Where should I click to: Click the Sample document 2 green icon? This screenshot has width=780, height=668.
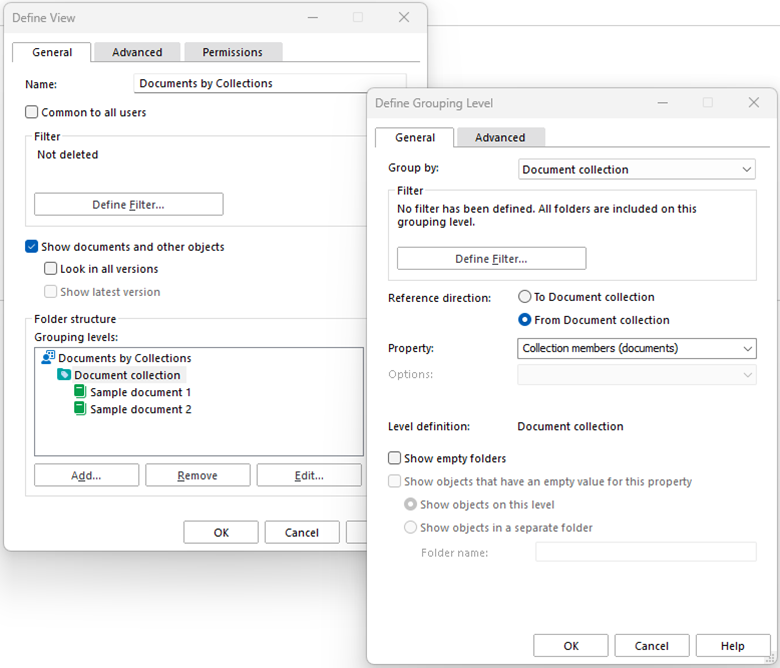click(80, 408)
